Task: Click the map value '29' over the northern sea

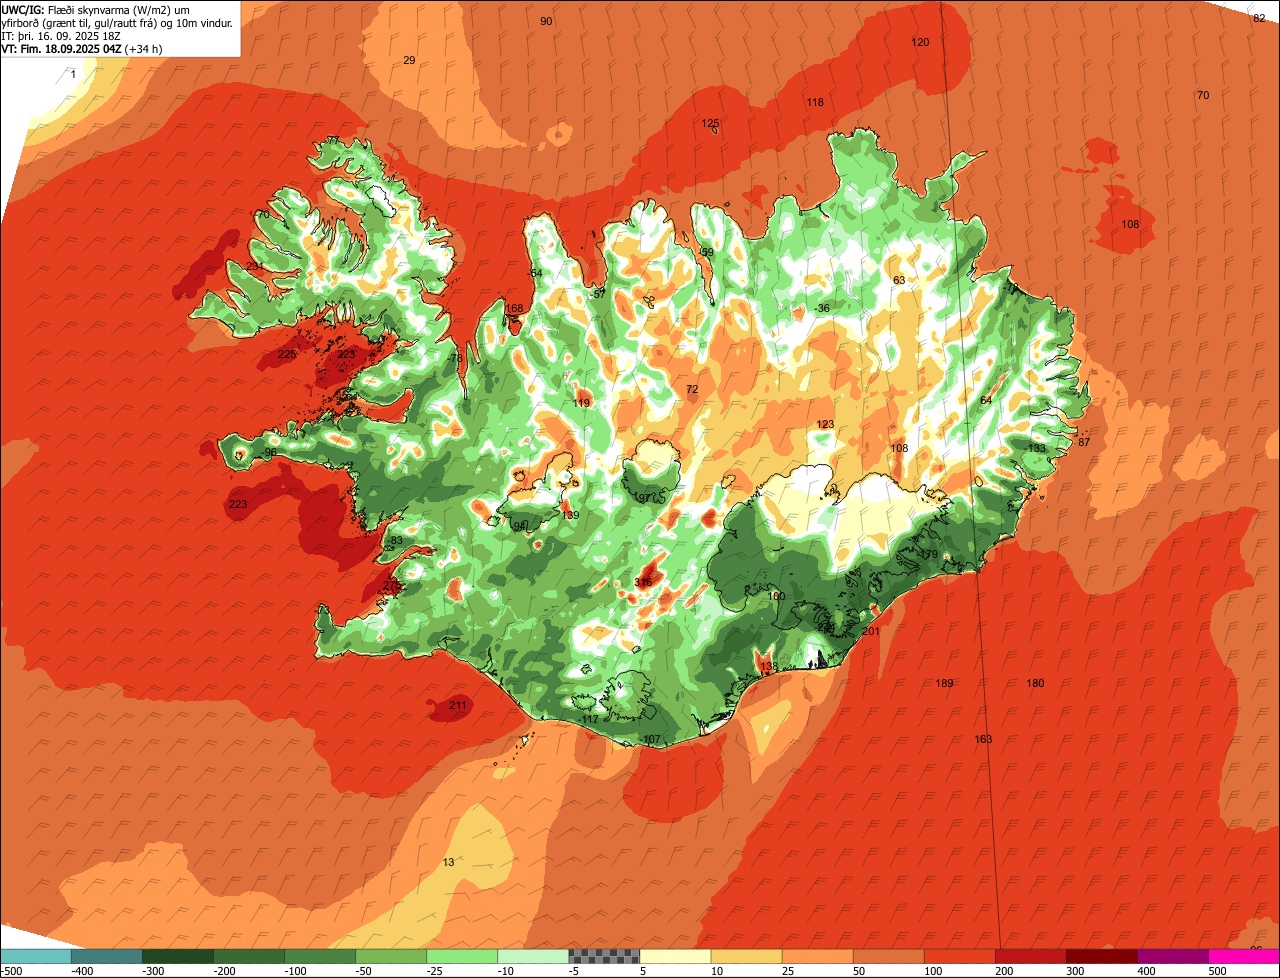Action: click(x=409, y=60)
